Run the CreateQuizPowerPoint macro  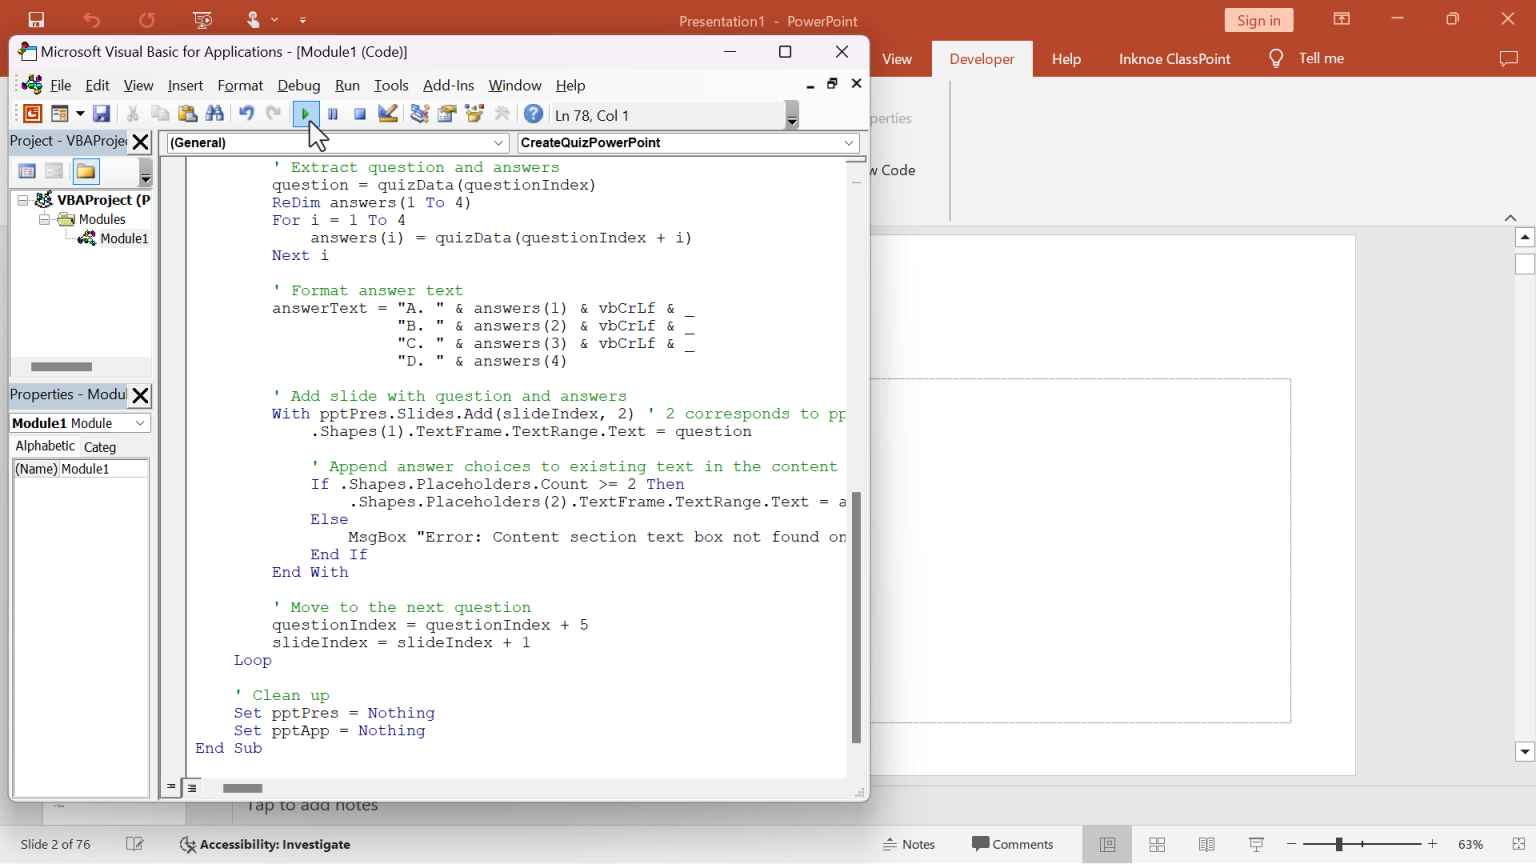[x=305, y=113]
